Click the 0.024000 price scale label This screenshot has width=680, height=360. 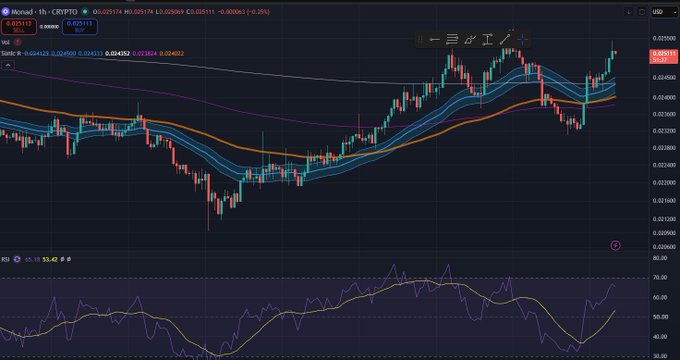point(664,97)
